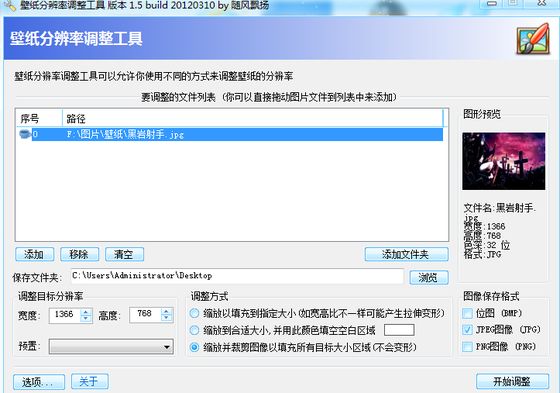
Task: Select scale-to-fit with color fill radio option
Action: [x=194, y=330]
